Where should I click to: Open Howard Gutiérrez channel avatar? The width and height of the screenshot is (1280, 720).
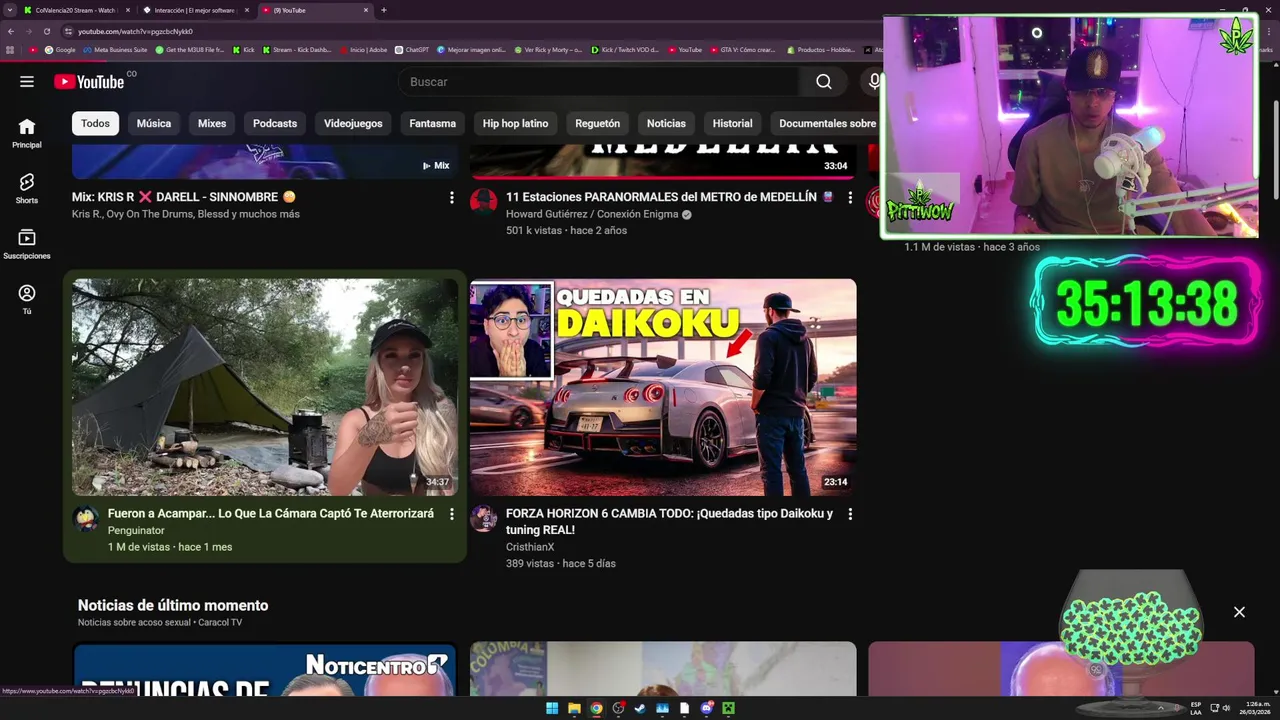[x=483, y=201]
